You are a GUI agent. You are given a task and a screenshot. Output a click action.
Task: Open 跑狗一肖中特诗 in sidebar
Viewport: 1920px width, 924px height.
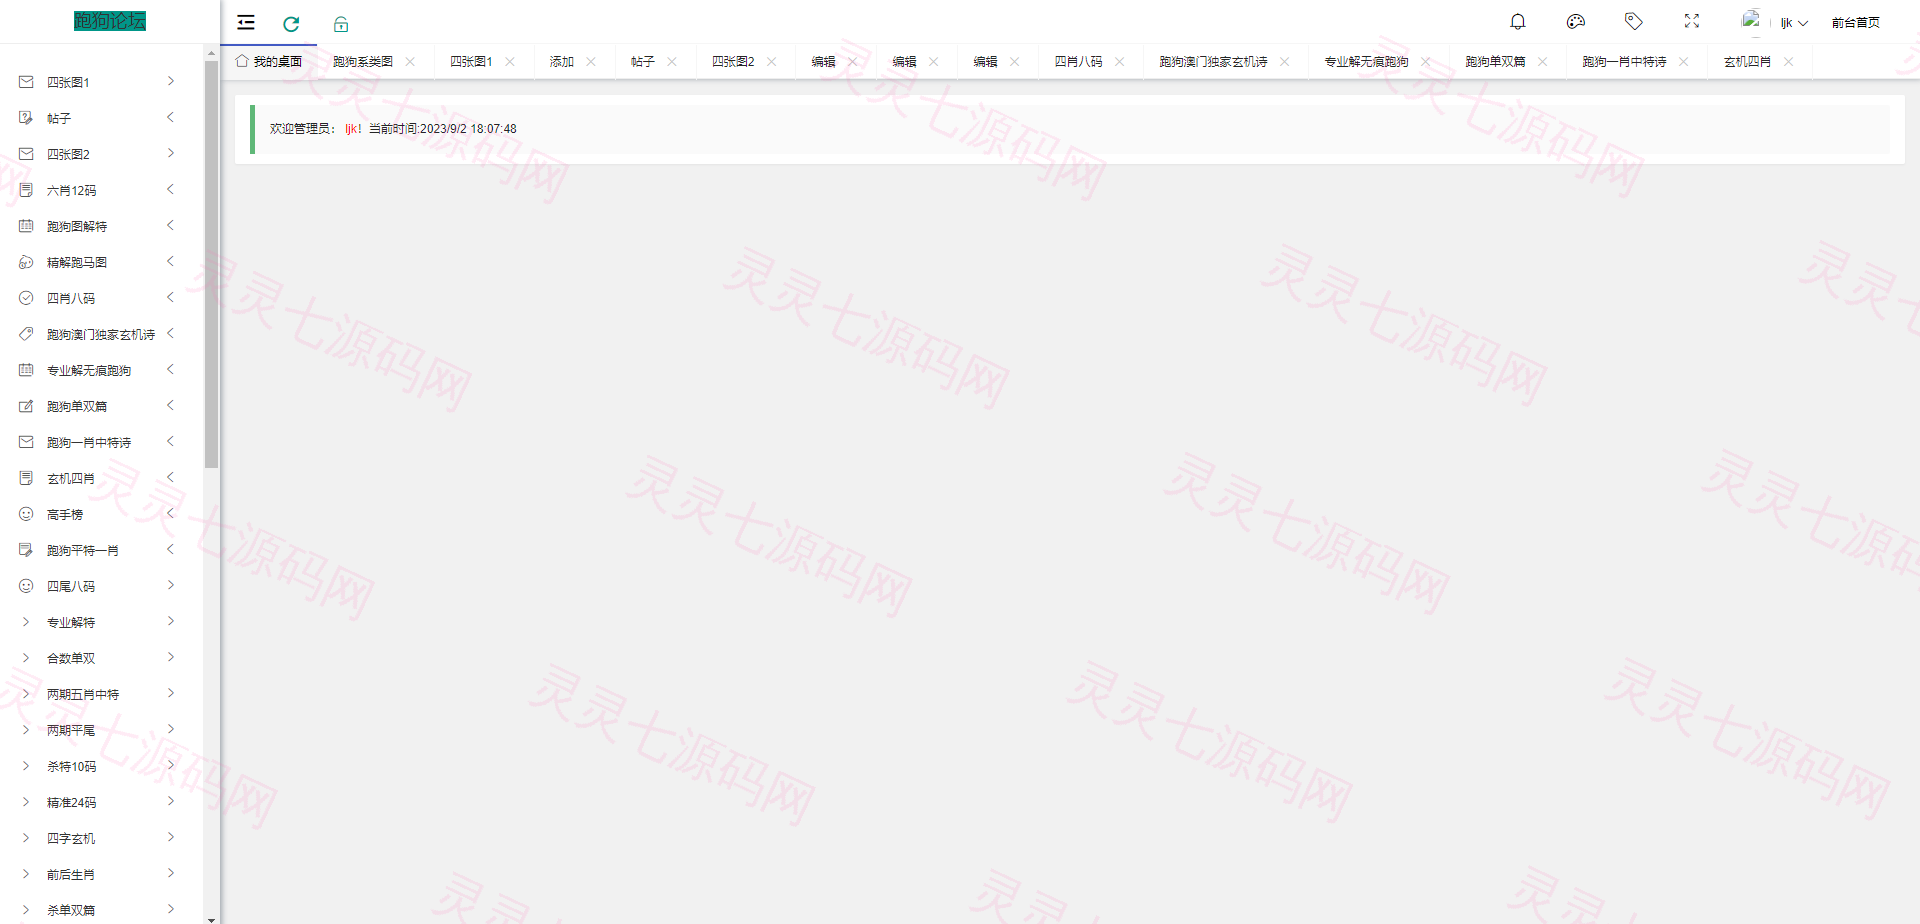click(89, 442)
